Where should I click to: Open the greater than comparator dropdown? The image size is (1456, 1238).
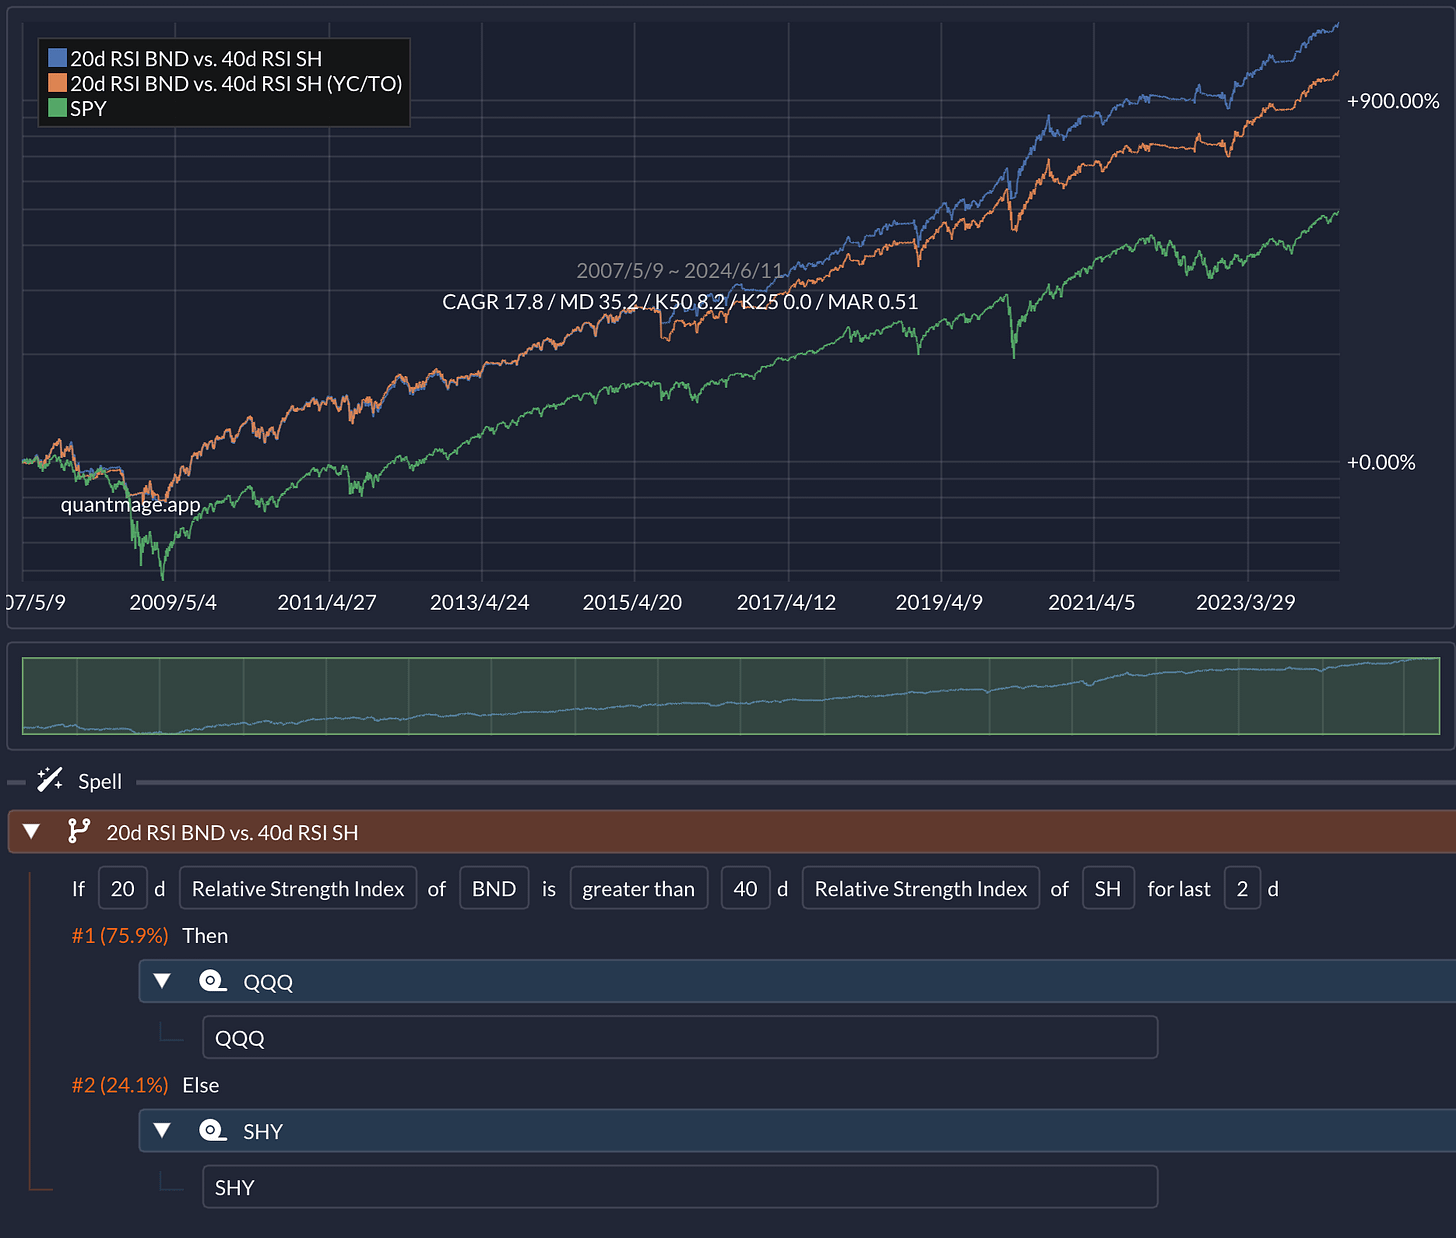coord(639,888)
